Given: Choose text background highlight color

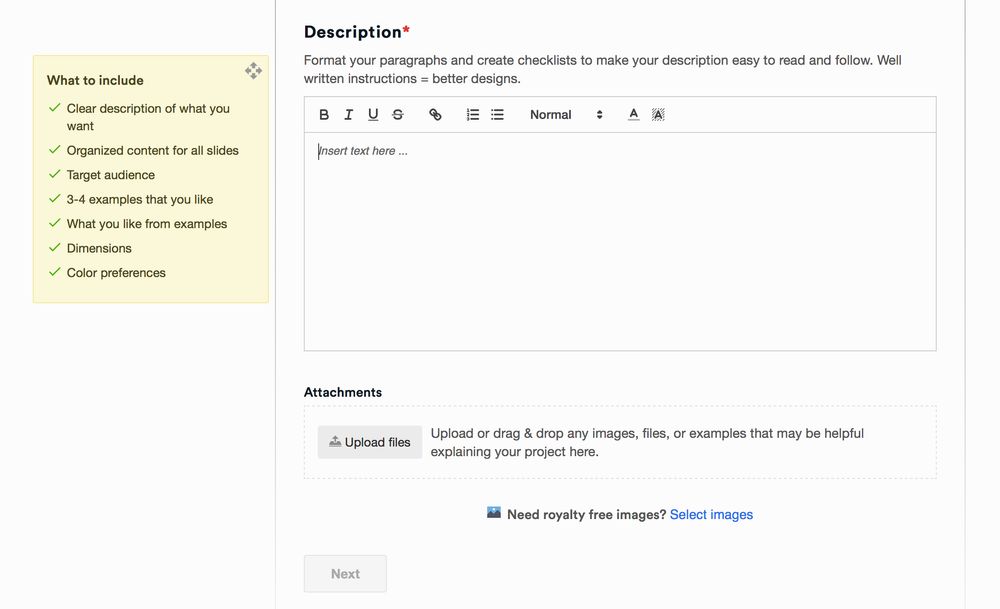Looking at the screenshot, I should (x=658, y=115).
